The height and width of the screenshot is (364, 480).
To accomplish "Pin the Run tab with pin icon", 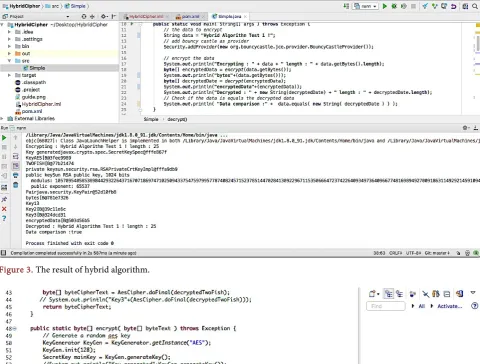I will tap(4, 199).
